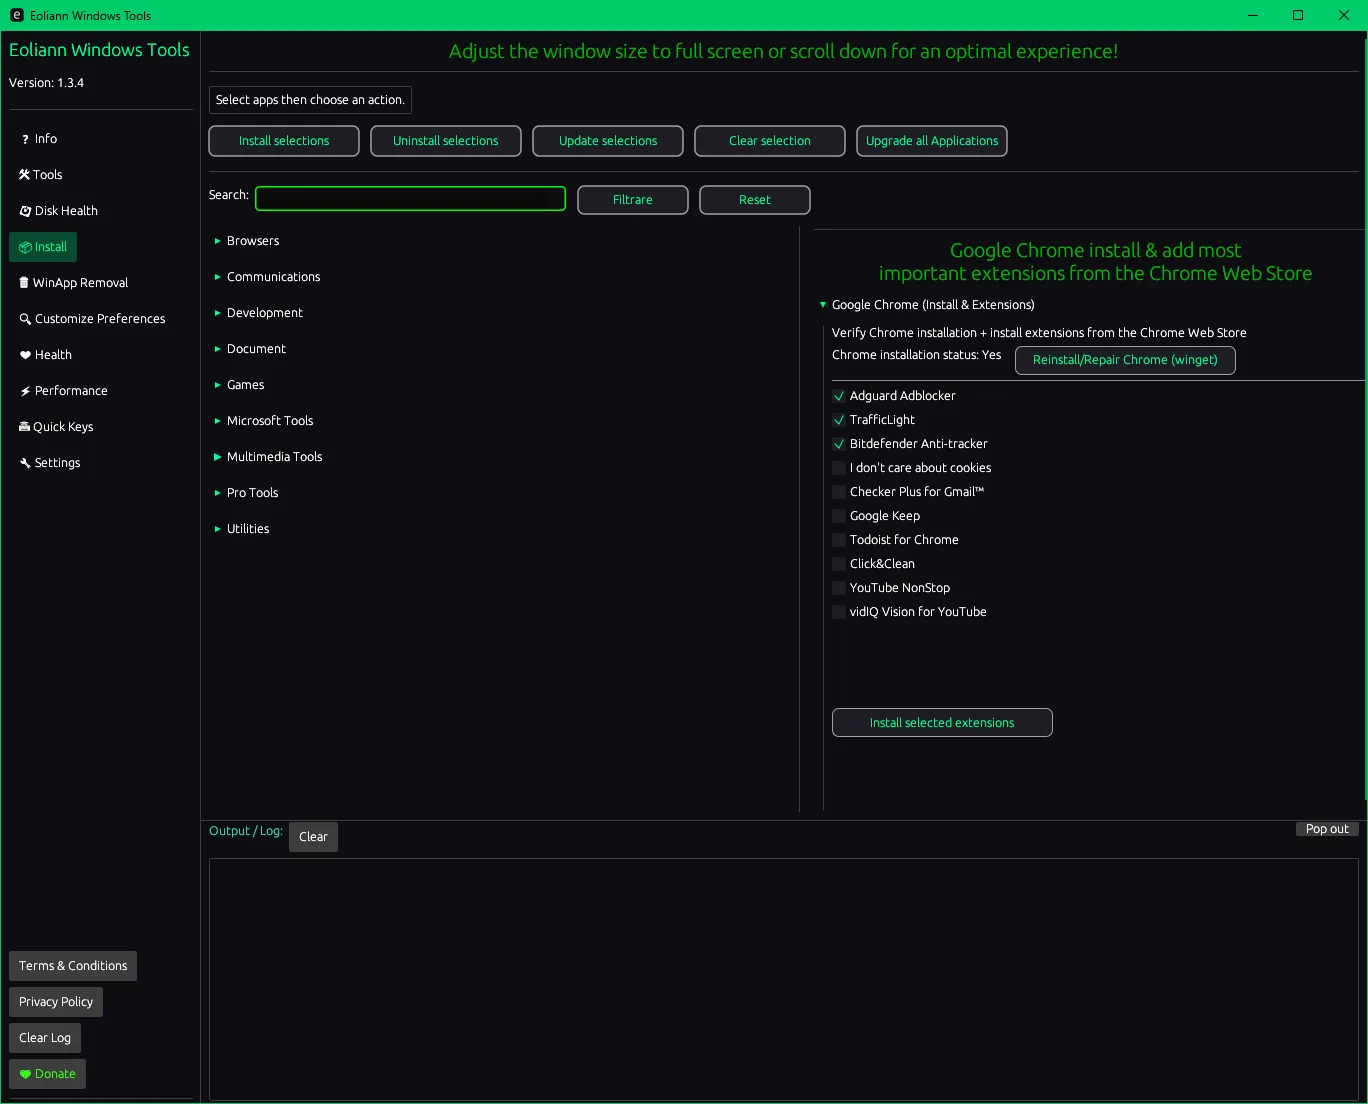The height and width of the screenshot is (1104, 1368).
Task: Open Tools via wrench icon
Action: click(x=24, y=175)
